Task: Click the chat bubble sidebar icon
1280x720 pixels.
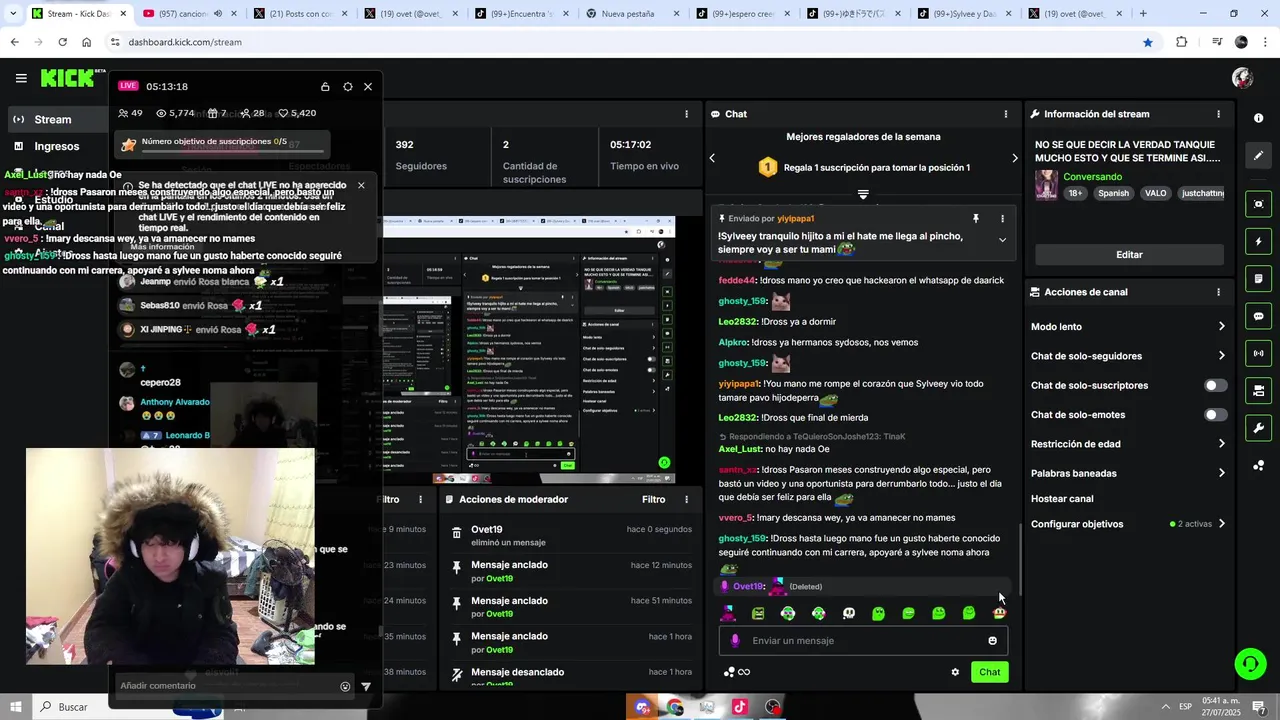Action: [1258, 316]
